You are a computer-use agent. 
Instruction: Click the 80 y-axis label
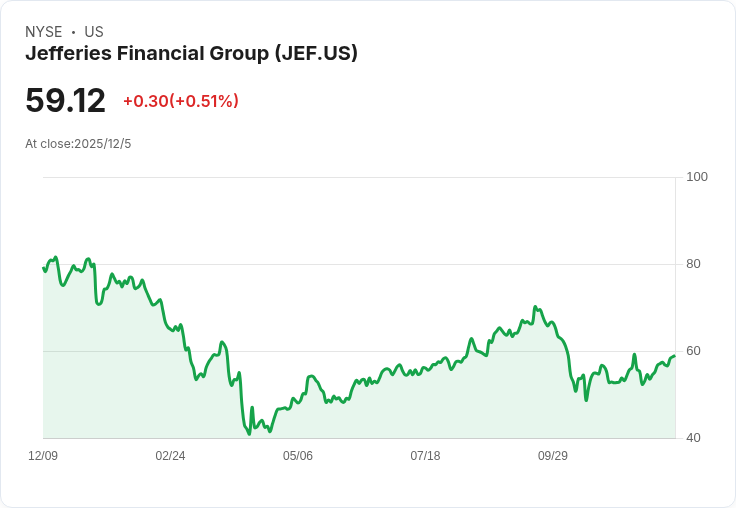coord(693,264)
